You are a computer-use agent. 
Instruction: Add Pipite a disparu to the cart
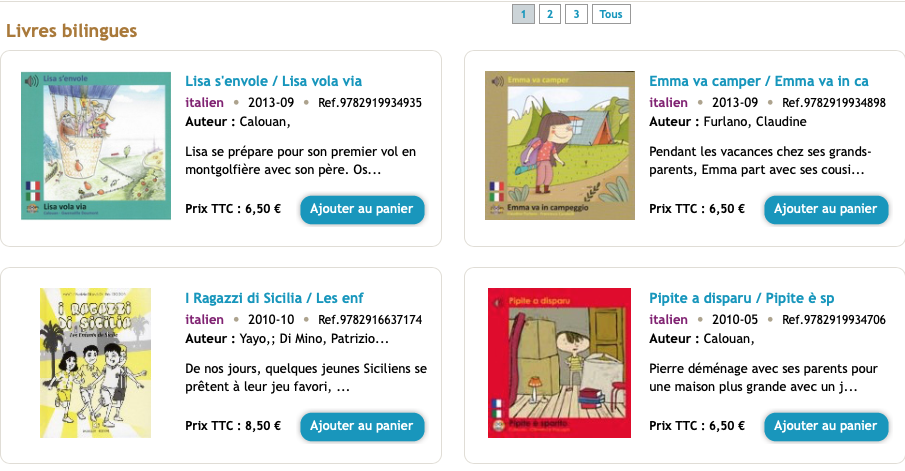click(x=826, y=426)
